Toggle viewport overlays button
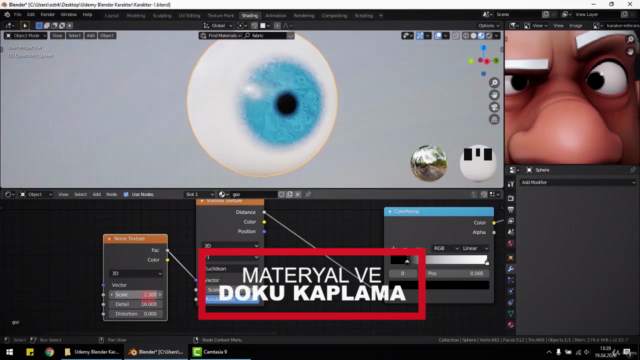640x360 pixels. pos(438,36)
